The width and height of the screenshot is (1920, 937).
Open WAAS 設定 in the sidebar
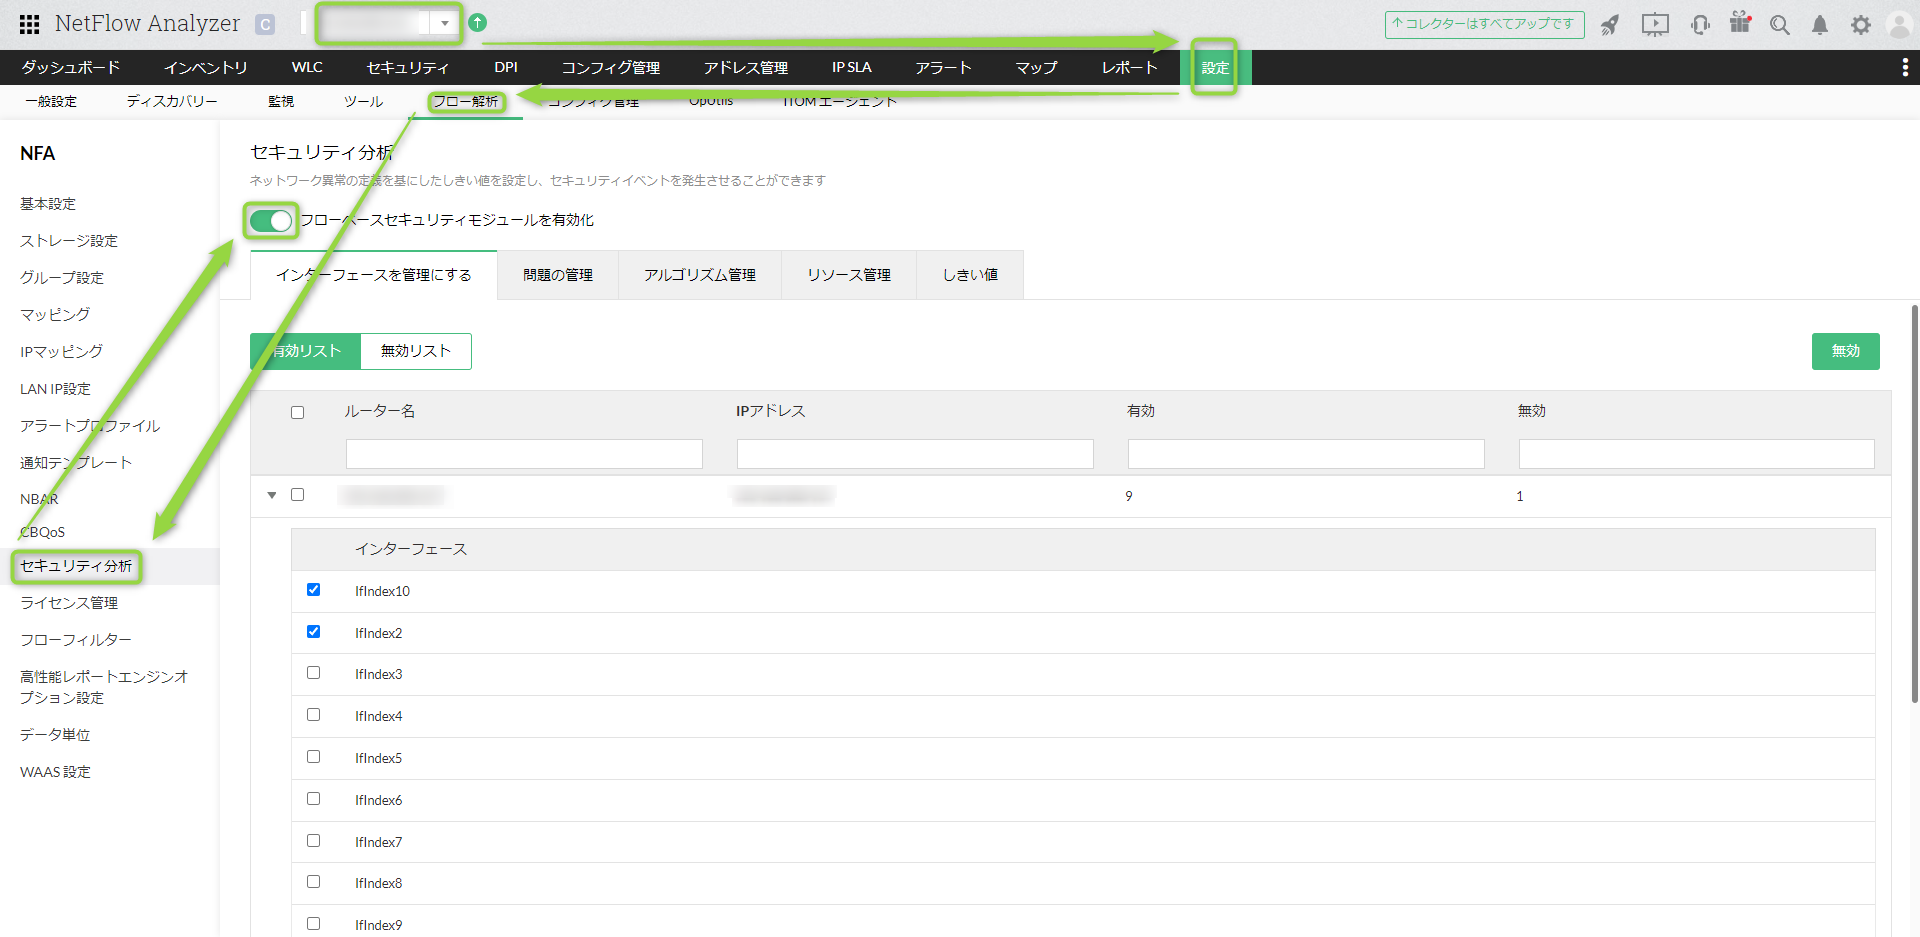55,772
